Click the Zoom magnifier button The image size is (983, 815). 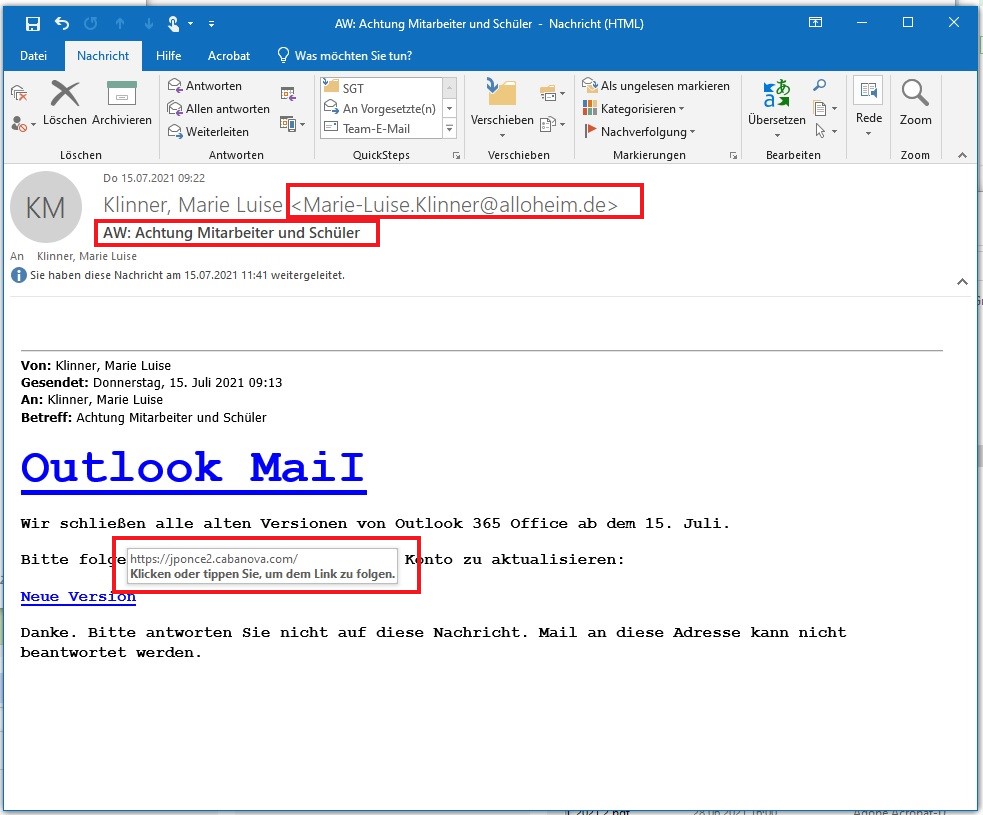[915, 103]
